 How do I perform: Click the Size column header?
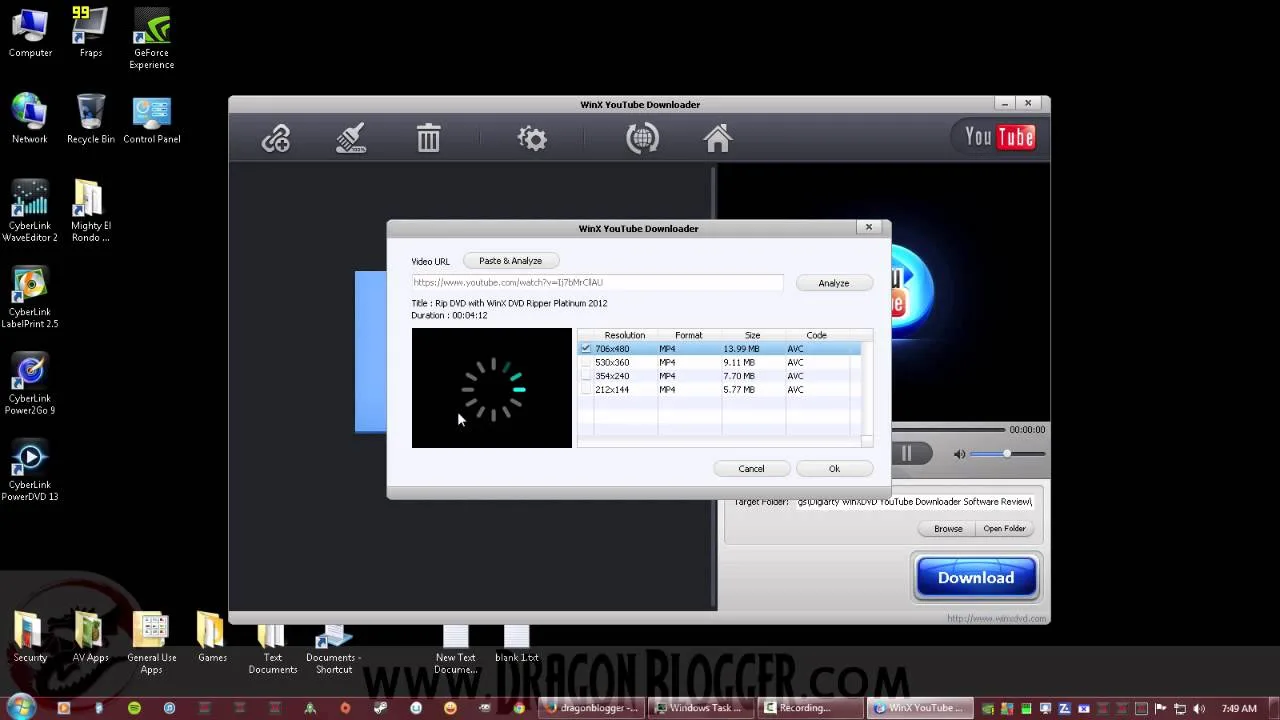click(x=753, y=335)
